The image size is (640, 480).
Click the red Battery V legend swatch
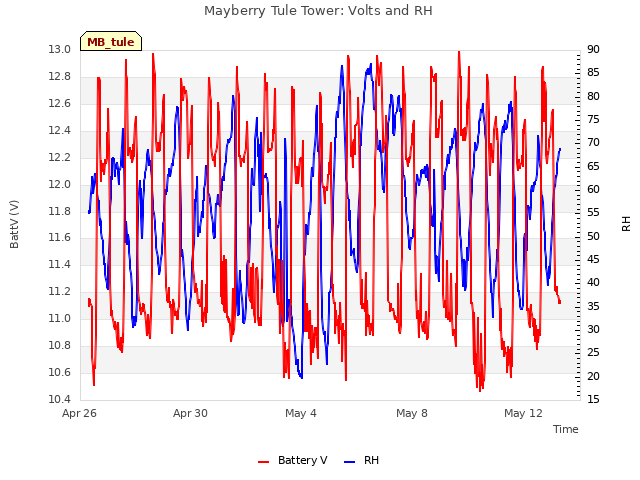click(264, 462)
